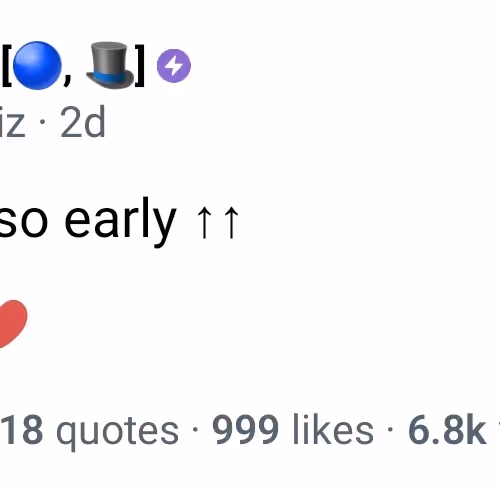This screenshot has width=500, height=485.
Task: Open the "999 likes" list
Action: [293, 429]
